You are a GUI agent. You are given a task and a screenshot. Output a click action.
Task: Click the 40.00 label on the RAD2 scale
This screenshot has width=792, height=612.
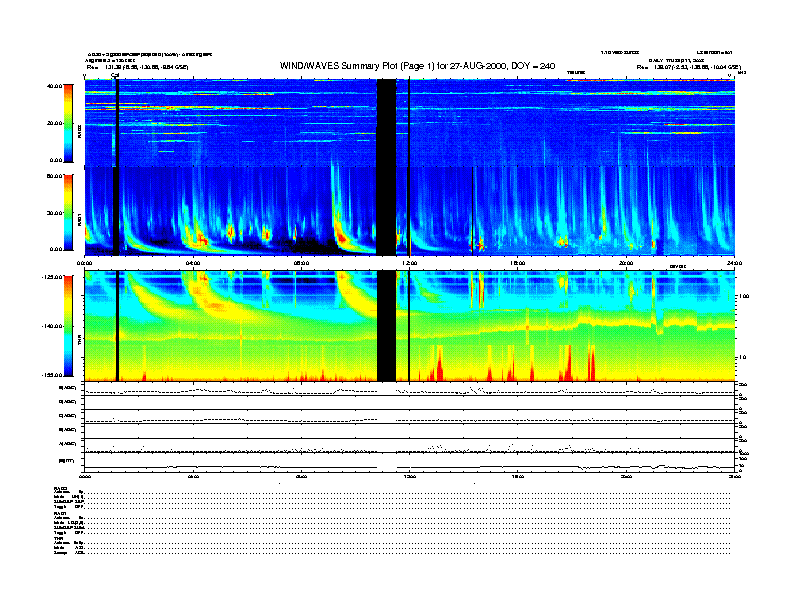click(54, 86)
